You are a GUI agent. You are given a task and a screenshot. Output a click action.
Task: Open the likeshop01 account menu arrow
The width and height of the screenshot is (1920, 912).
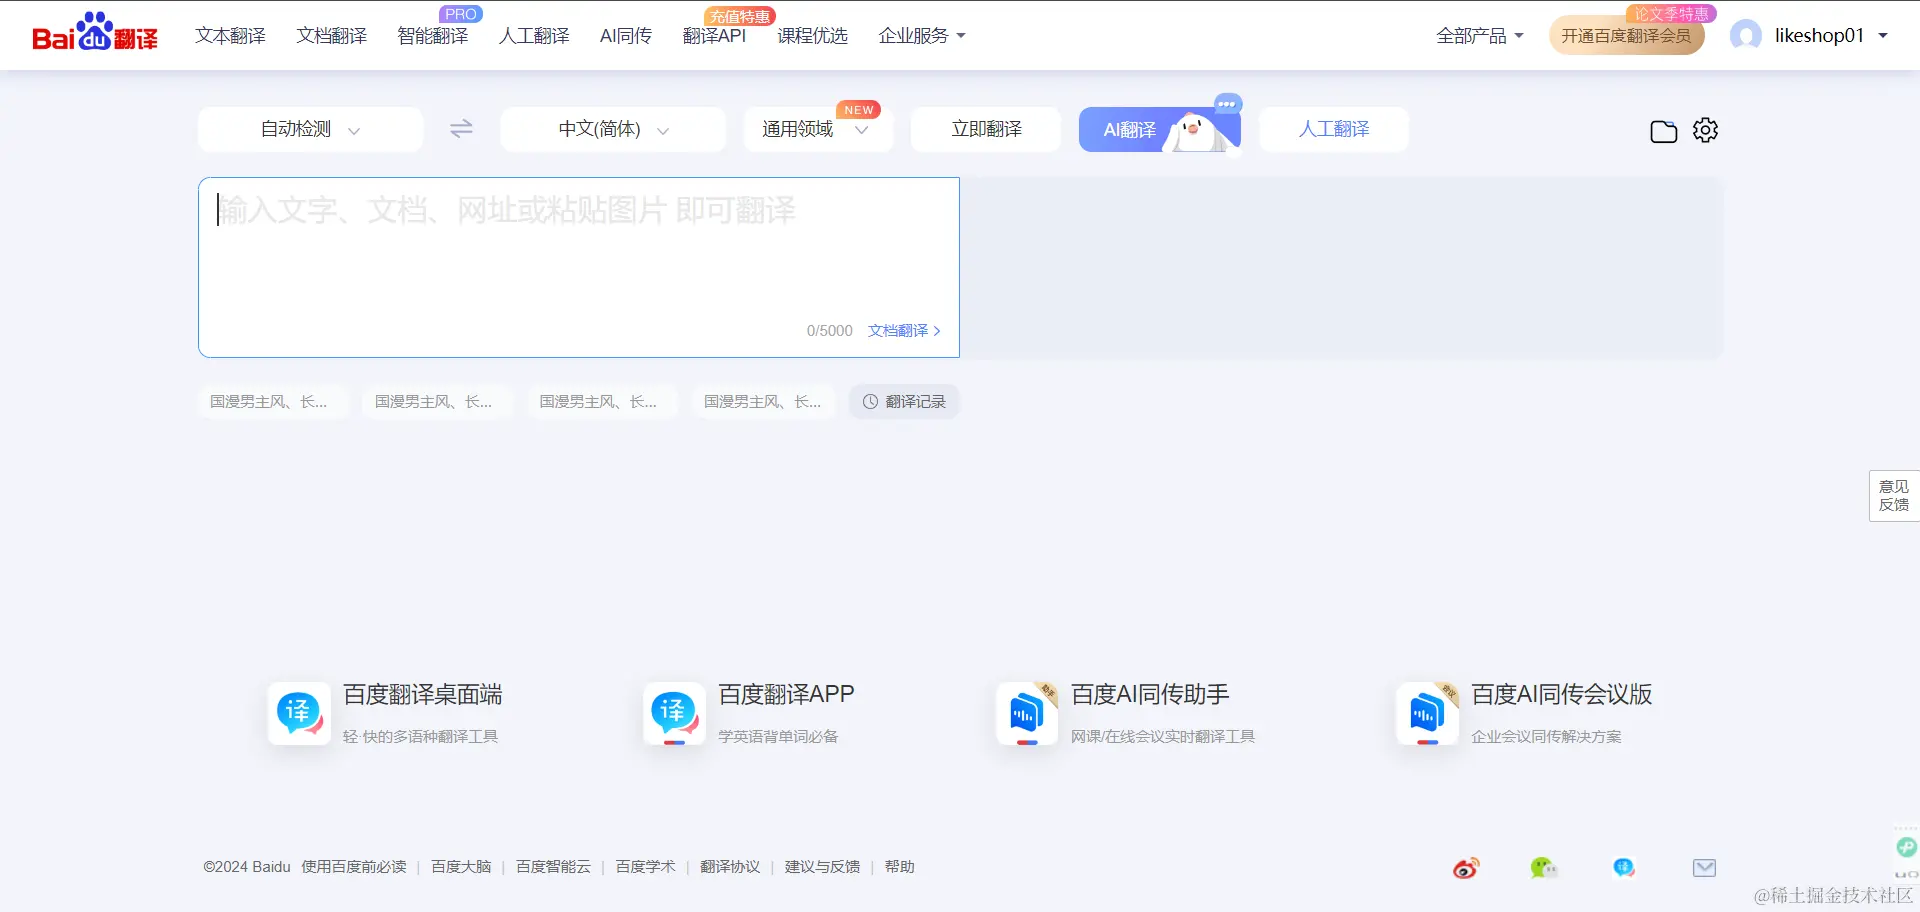point(1883,36)
